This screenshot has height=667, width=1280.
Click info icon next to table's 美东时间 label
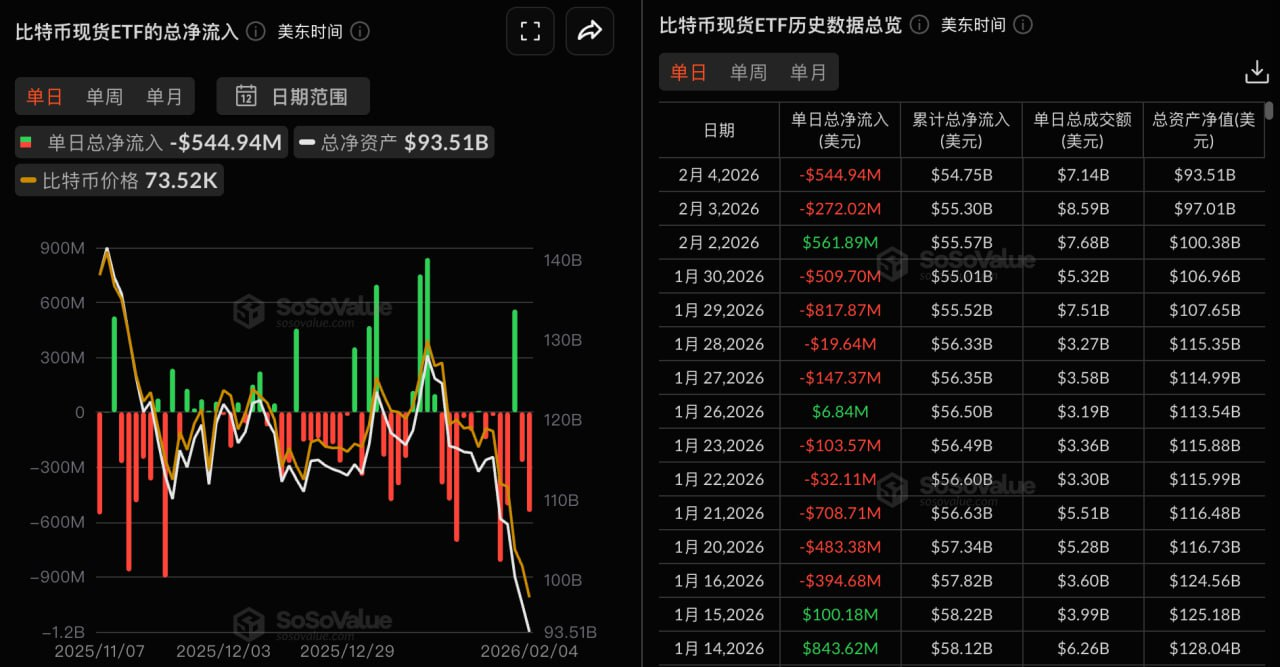(x=1023, y=25)
